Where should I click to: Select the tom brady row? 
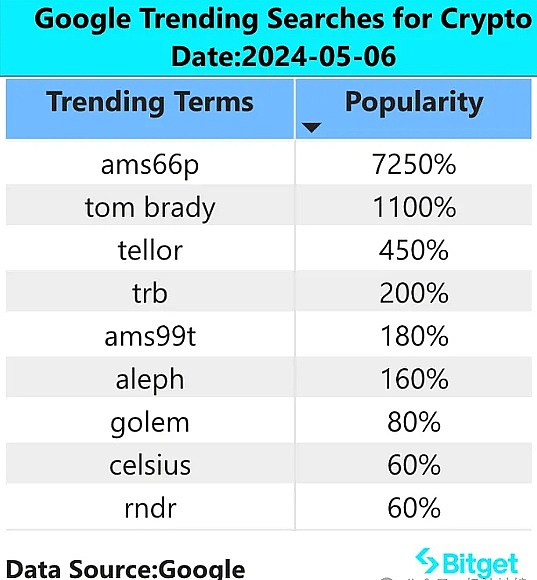click(269, 206)
